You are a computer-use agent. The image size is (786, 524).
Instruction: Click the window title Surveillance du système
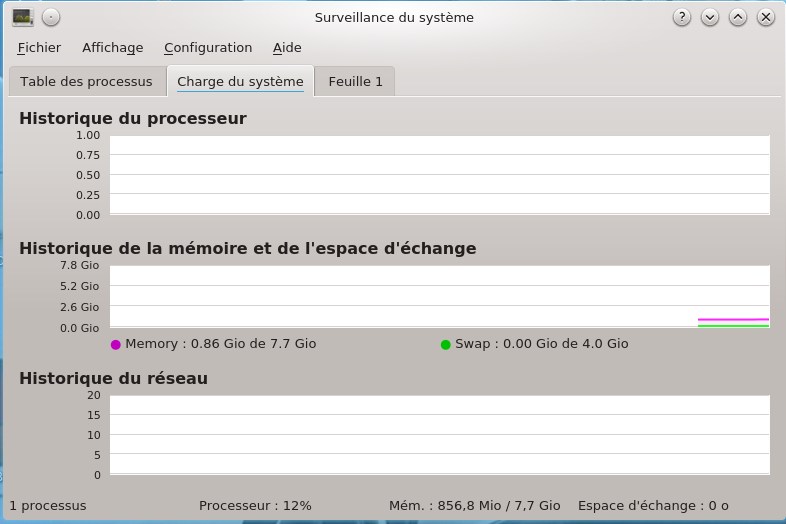coord(394,18)
